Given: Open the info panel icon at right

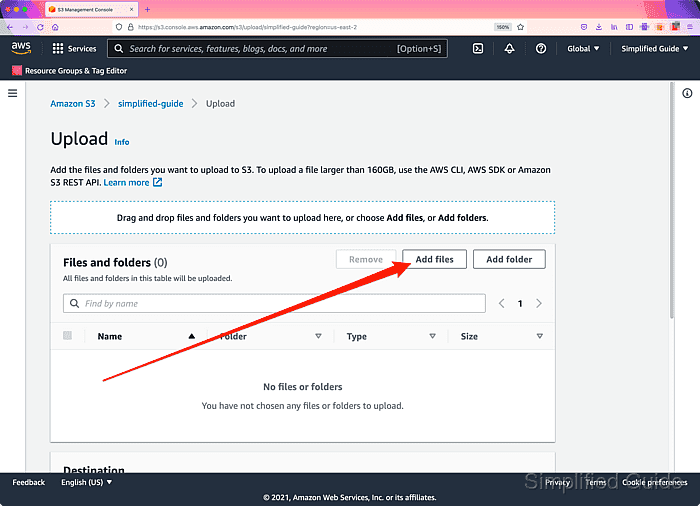Looking at the screenshot, I should tap(687, 93).
